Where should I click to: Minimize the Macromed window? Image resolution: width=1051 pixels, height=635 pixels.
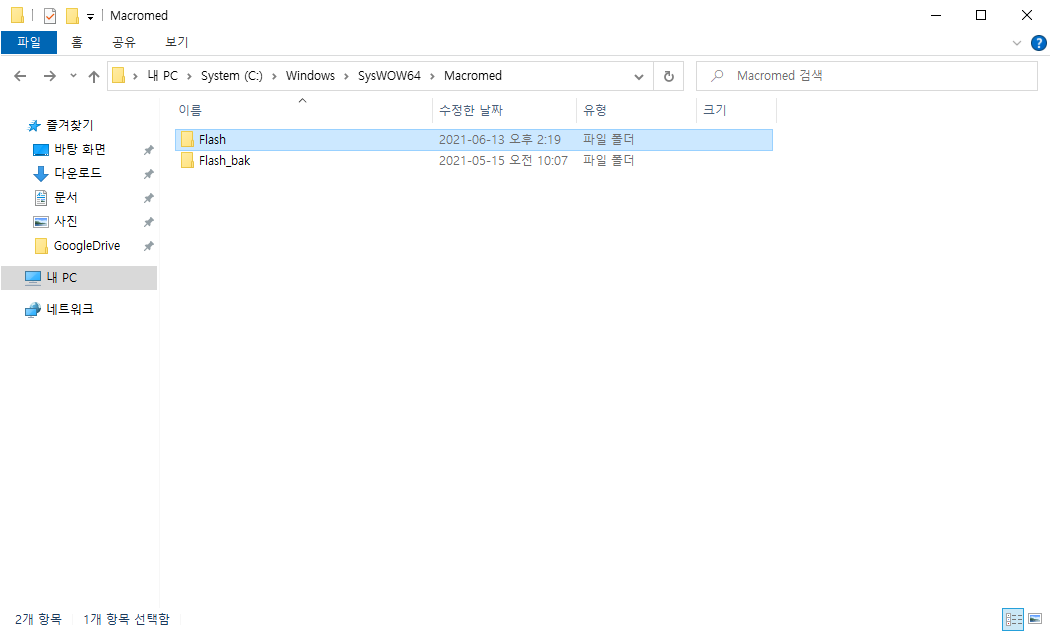pyautogui.click(x=936, y=15)
